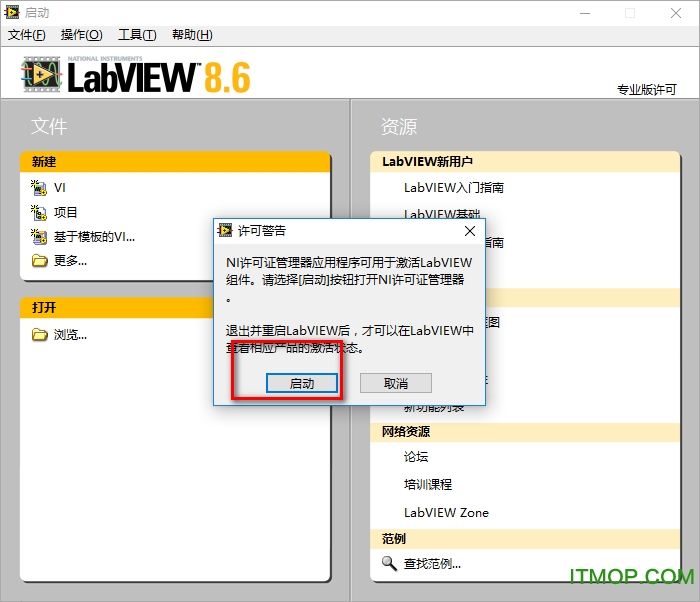Click the 范例 section header
The height and width of the screenshot is (602, 700).
click(x=525, y=539)
